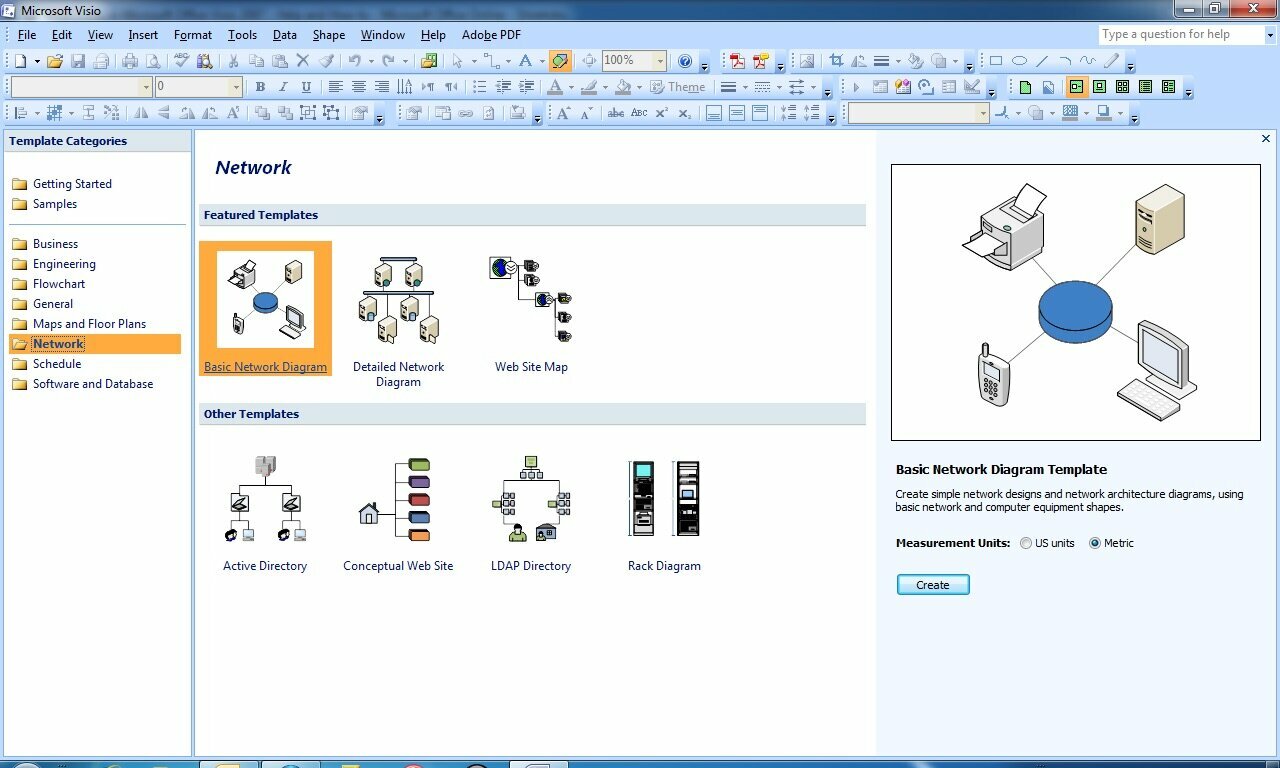Image resolution: width=1280 pixels, height=768 pixels.
Task: Choose the Connector tool icon
Action: click(491, 61)
